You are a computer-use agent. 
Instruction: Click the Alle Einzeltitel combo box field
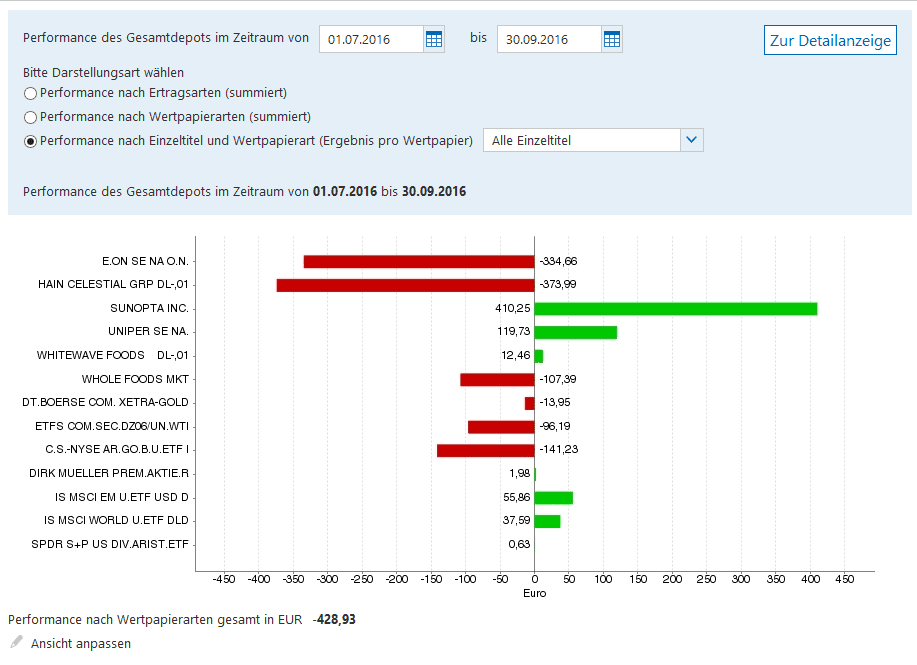(x=593, y=140)
